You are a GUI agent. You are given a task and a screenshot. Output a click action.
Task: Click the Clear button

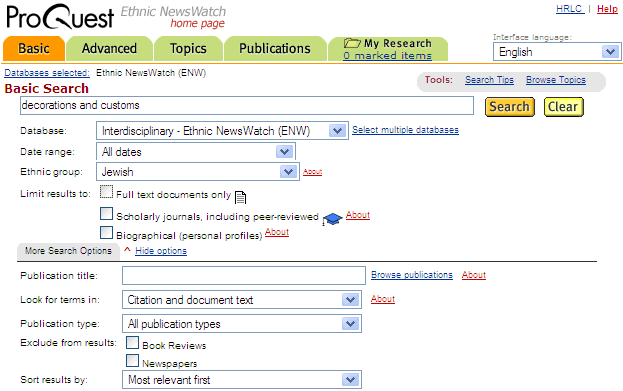coord(563,107)
